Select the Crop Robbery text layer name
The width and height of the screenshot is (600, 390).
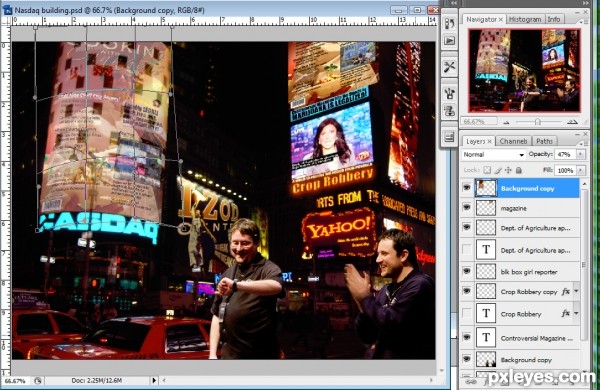point(521,314)
